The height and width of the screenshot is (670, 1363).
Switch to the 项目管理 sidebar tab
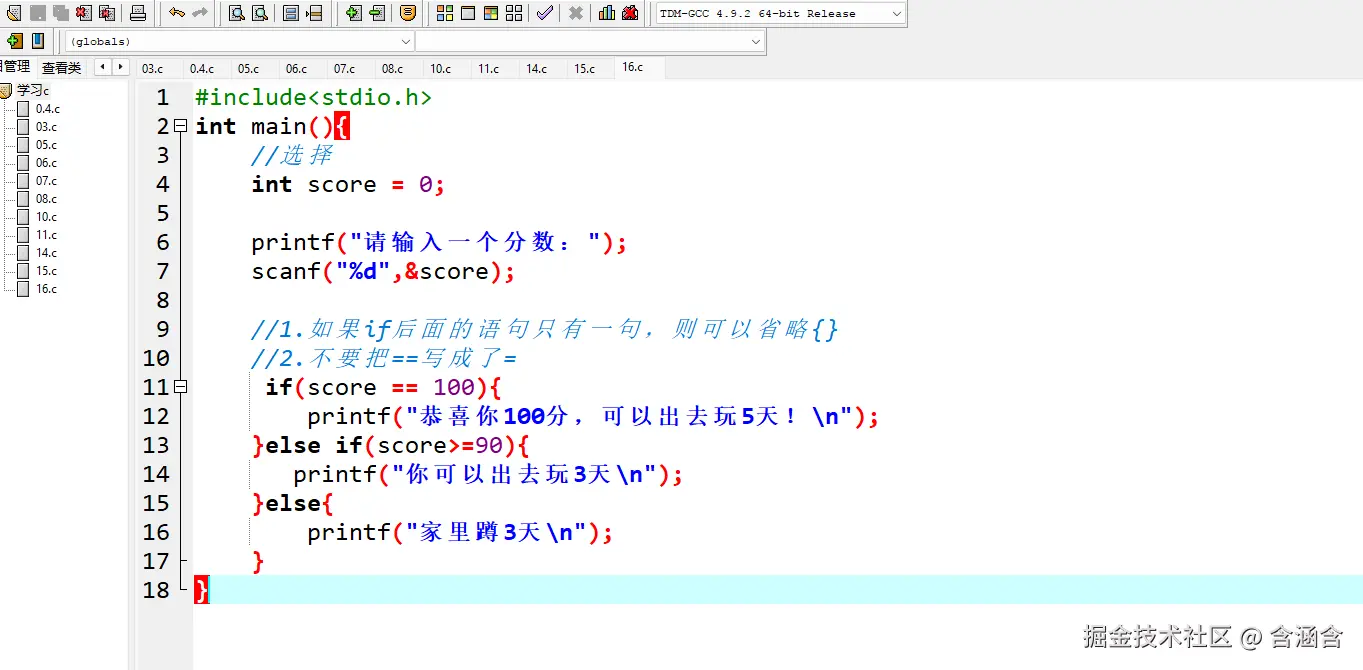16,67
